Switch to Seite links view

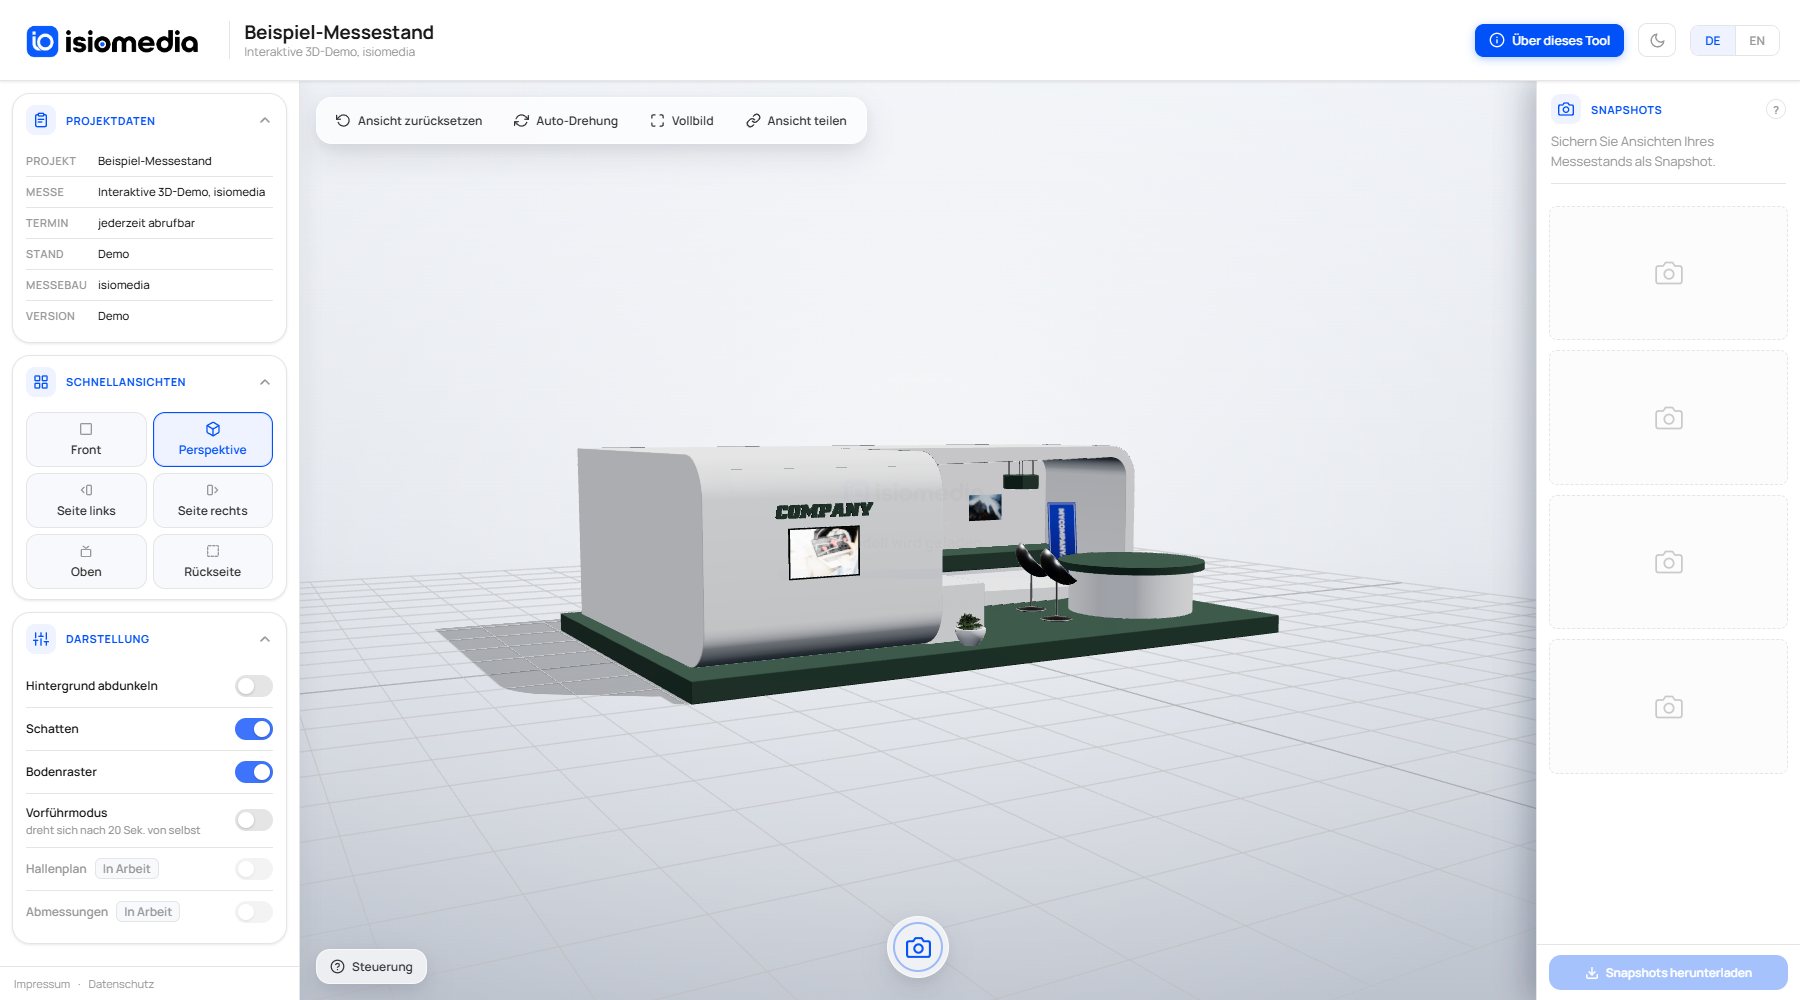coord(86,501)
